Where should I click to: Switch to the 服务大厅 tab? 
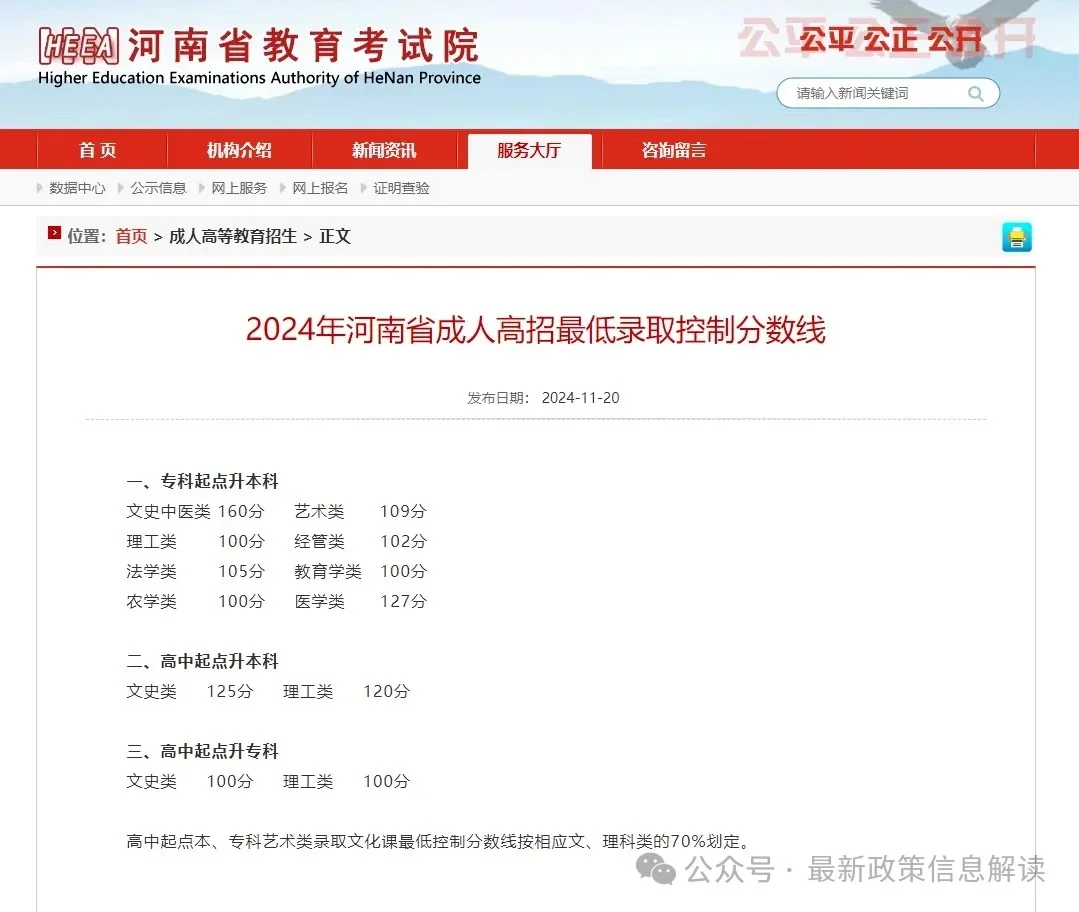[x=530, y=150]
